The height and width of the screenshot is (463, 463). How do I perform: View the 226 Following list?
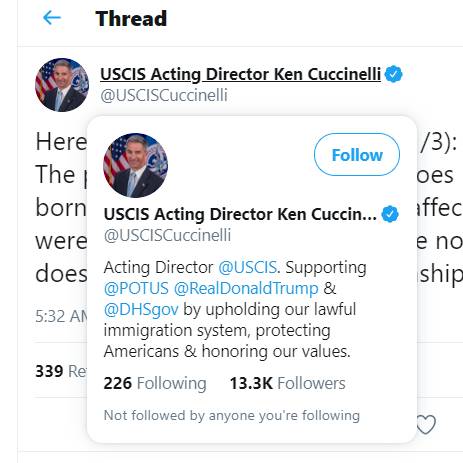click(155, 383)
